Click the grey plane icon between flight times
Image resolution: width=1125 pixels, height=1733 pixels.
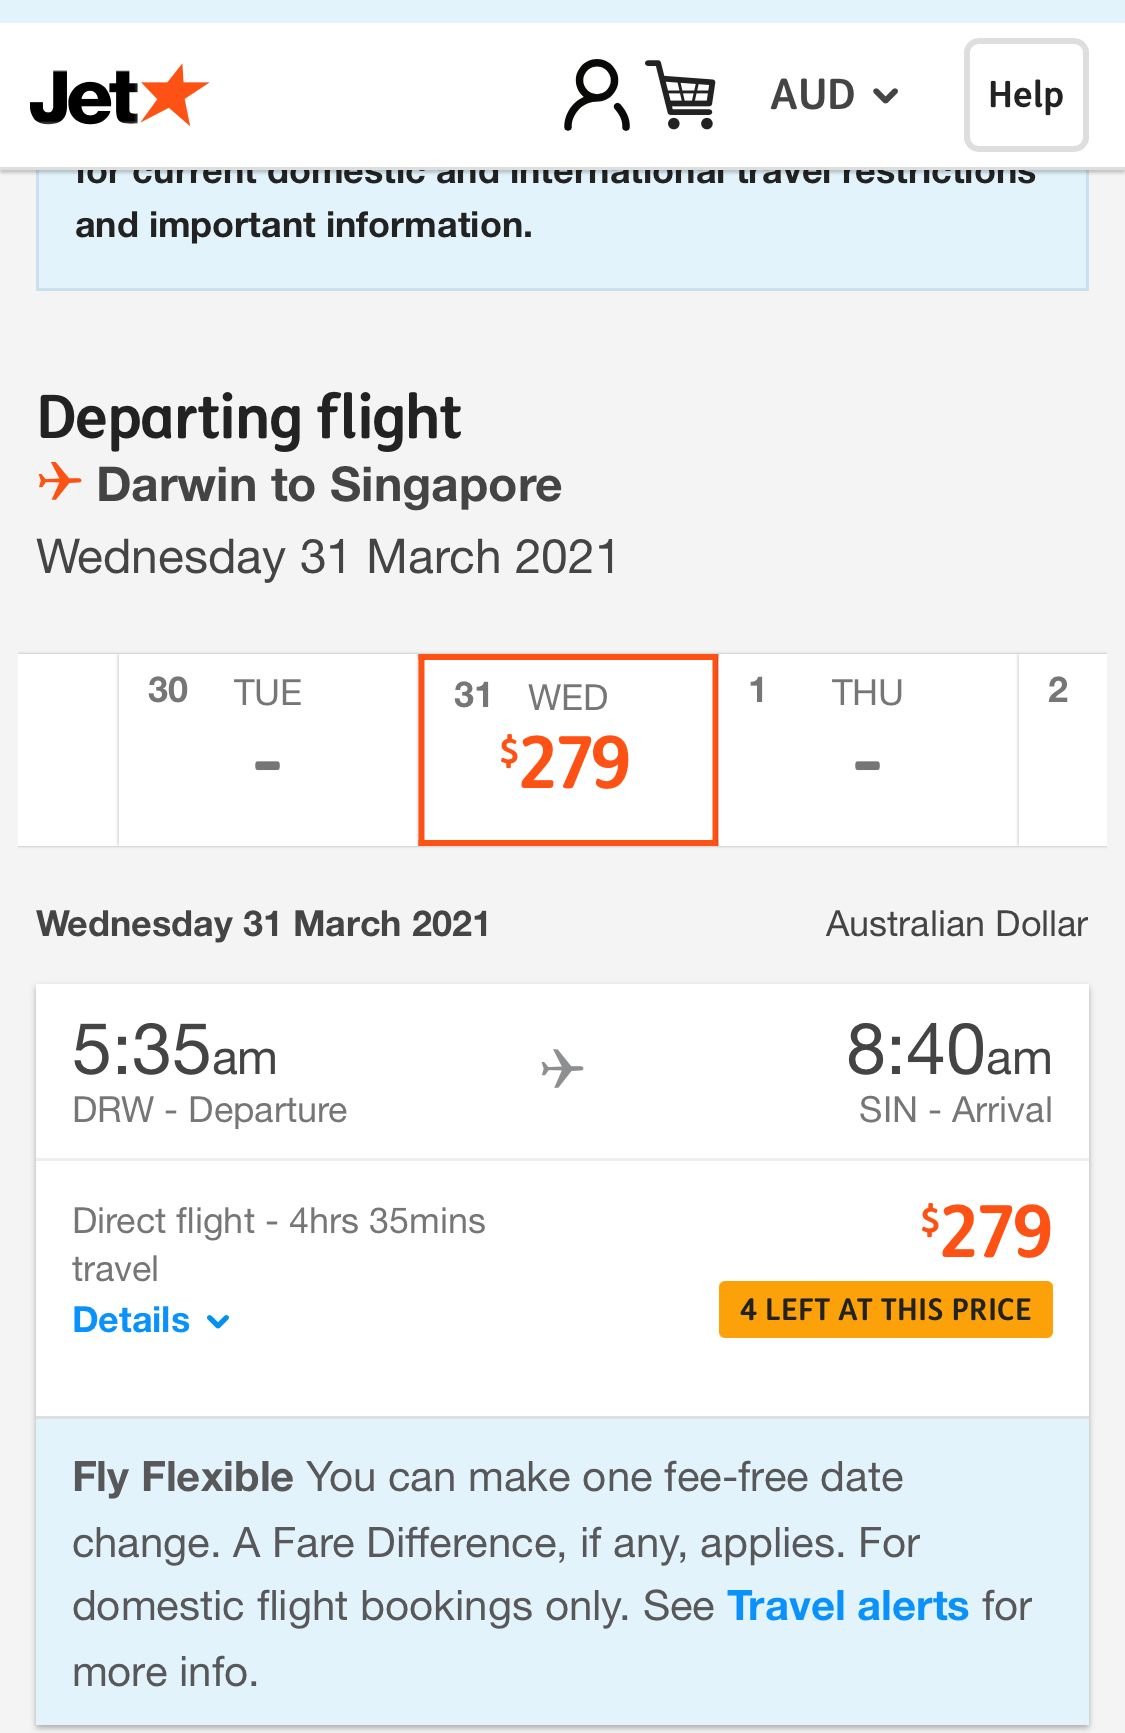point(562,1068)
